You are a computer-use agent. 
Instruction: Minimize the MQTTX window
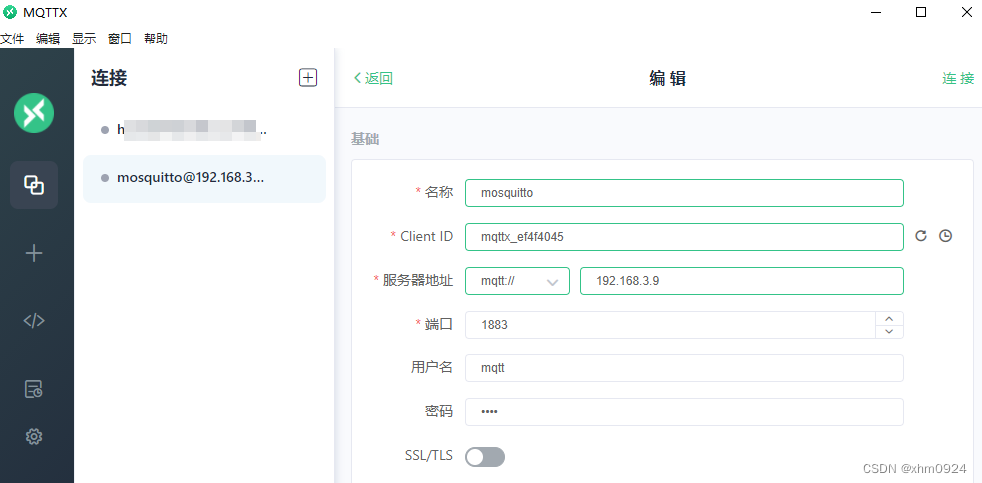pyautogui.click(x=874, y=12)
